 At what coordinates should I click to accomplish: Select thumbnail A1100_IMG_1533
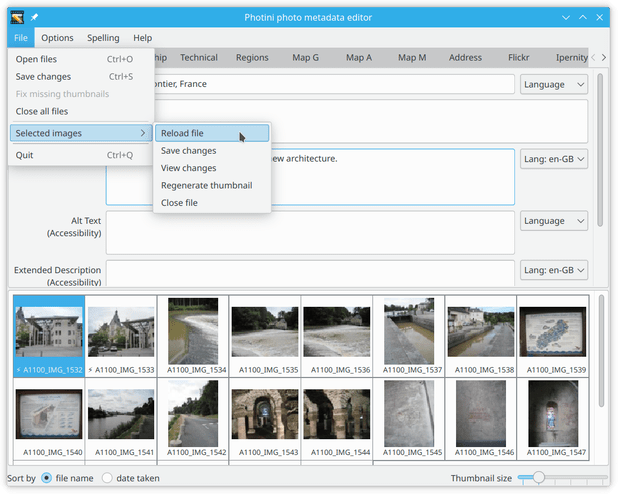[x=121, y=336]
